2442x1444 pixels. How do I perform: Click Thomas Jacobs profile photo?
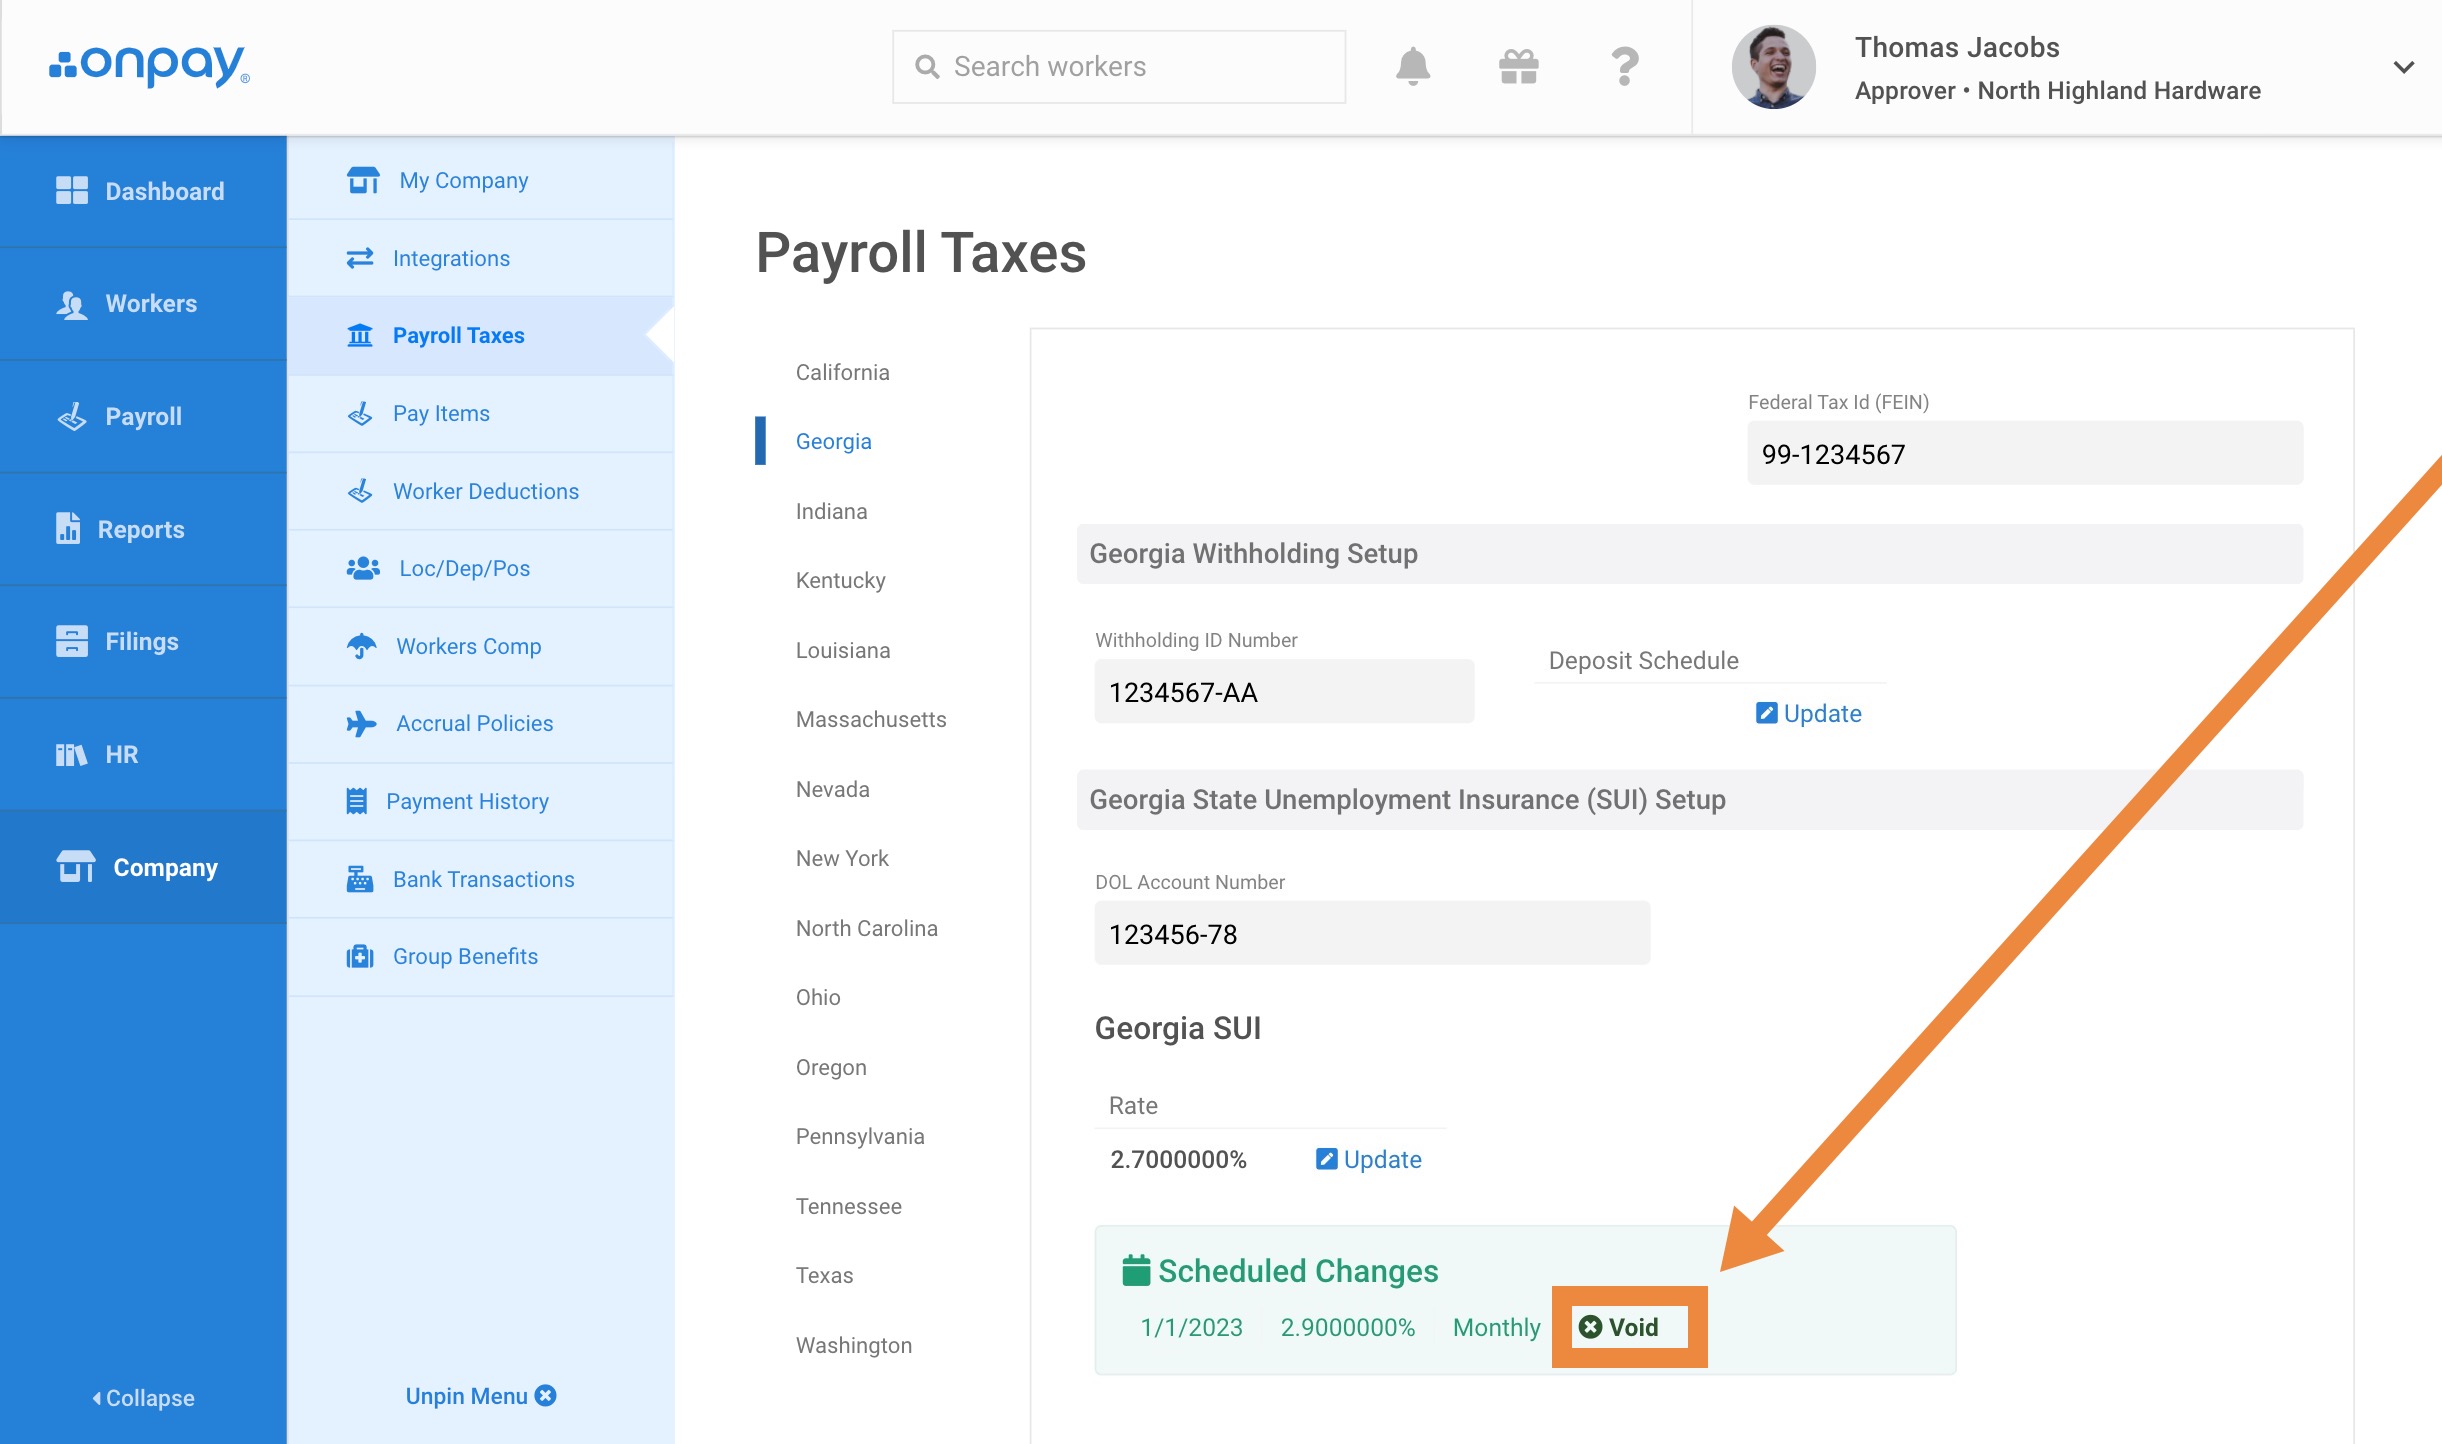click(1773, 67)
